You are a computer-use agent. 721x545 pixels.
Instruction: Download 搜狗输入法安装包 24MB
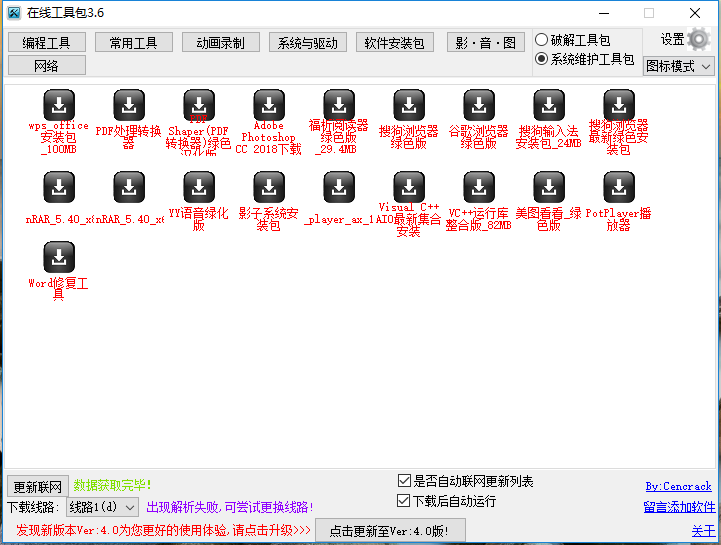coord(549,105)
